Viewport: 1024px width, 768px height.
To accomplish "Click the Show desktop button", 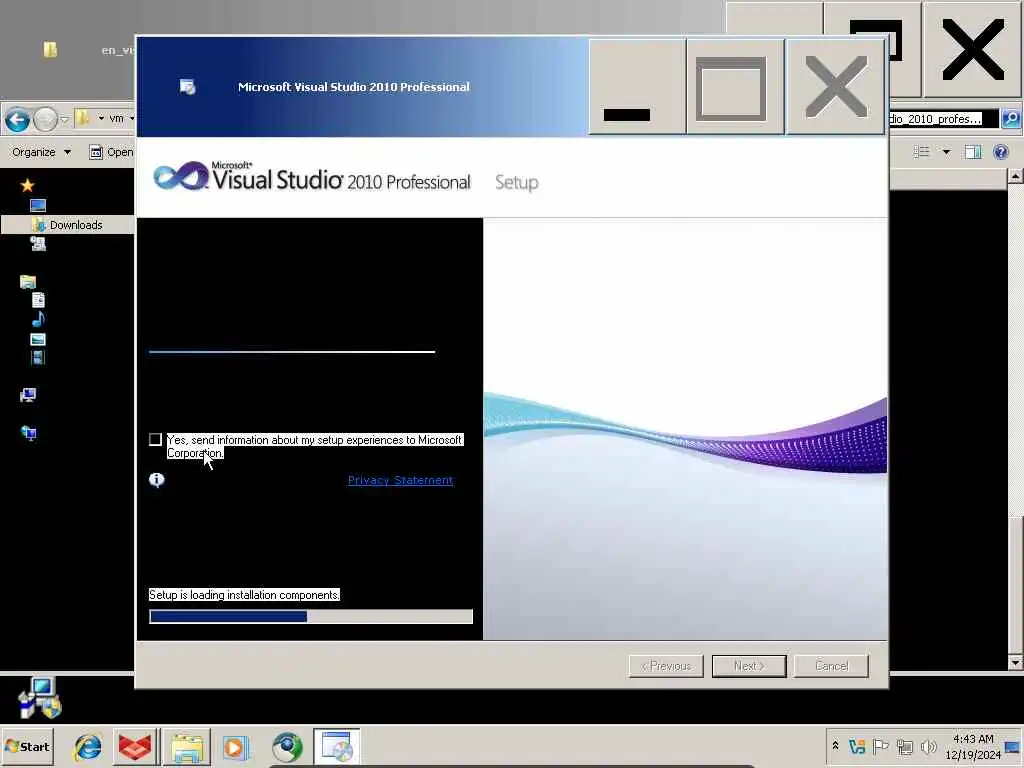I will click(x=1014, y=747).
